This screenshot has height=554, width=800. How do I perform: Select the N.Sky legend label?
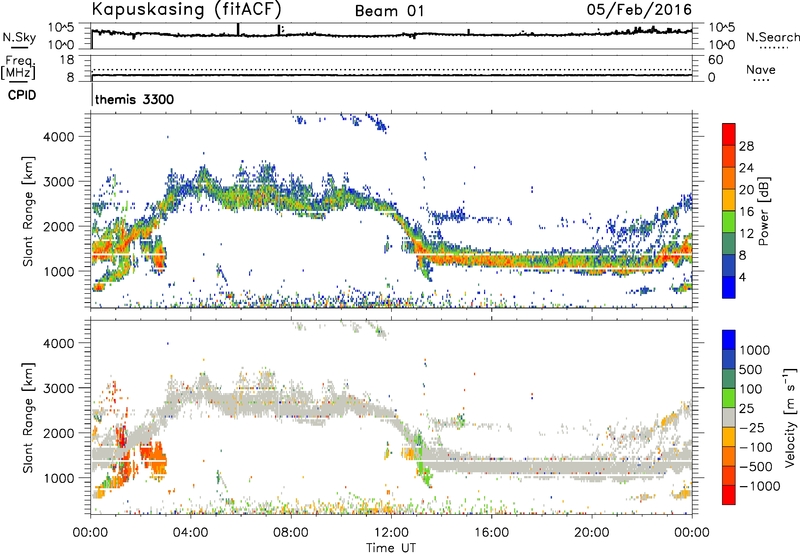[19, 37]
